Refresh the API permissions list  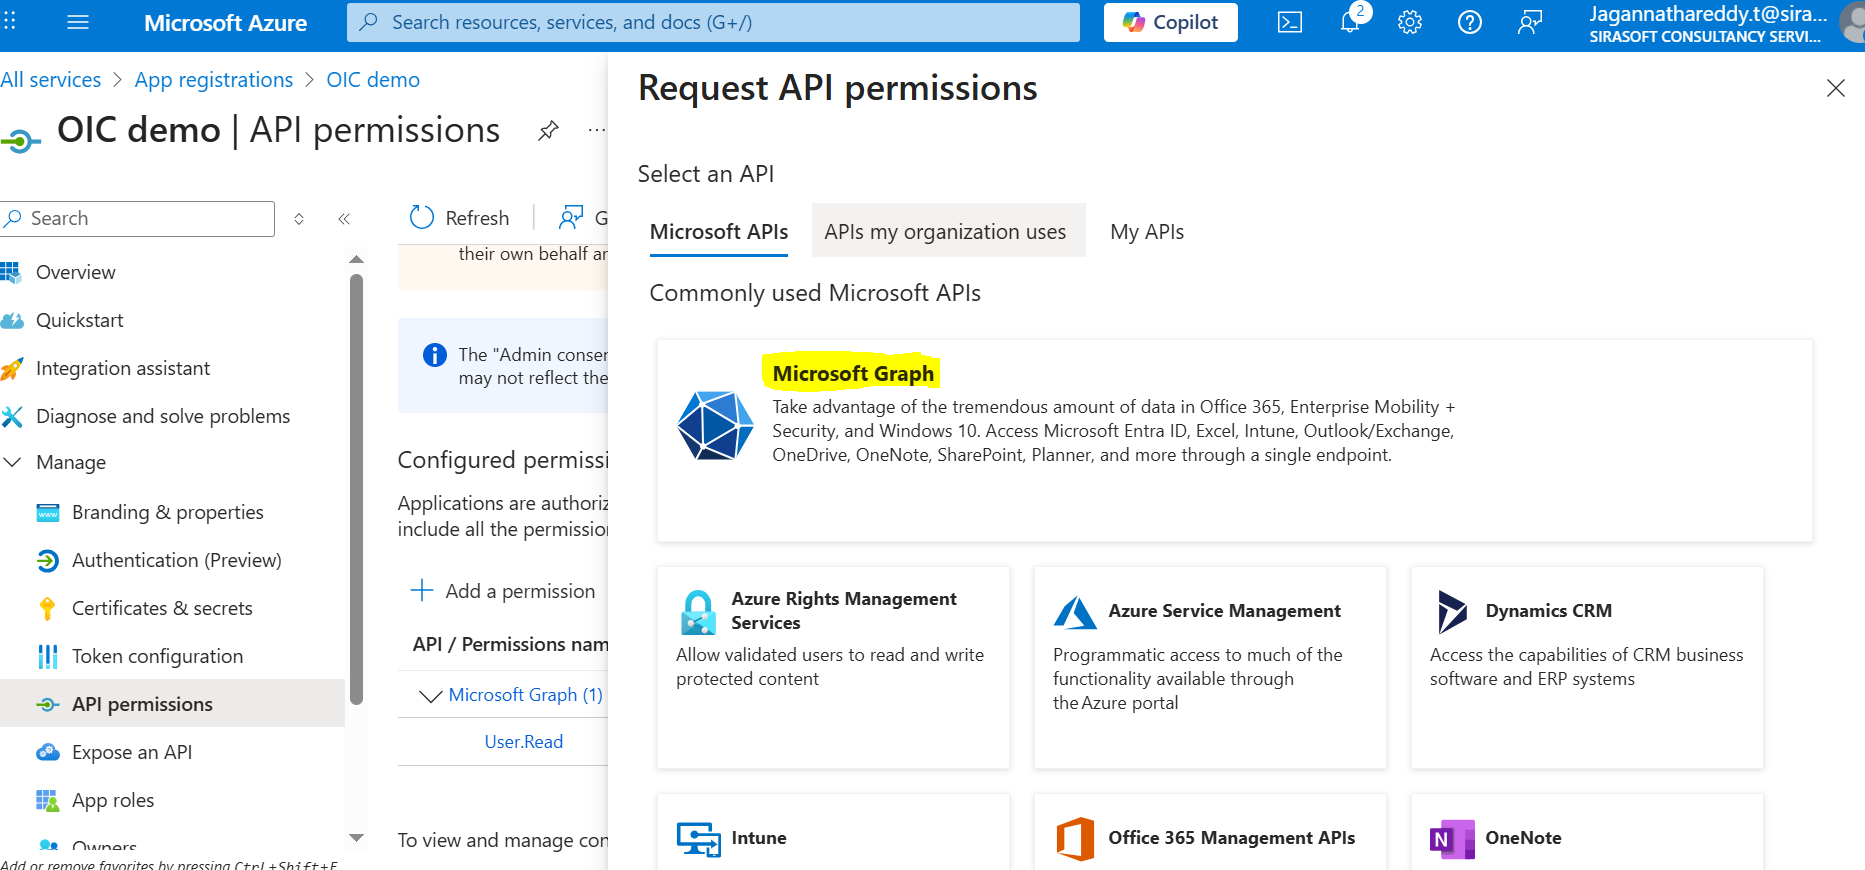click(x=459, y=217)
